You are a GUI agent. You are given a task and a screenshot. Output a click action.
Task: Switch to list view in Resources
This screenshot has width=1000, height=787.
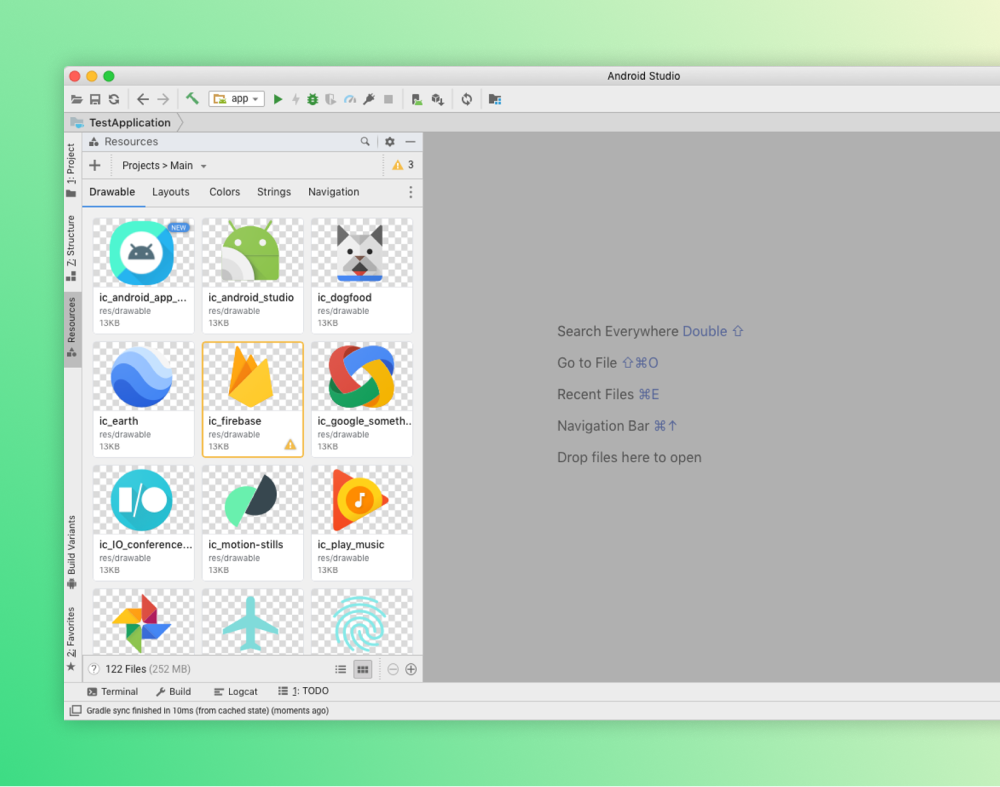point(341,669)
